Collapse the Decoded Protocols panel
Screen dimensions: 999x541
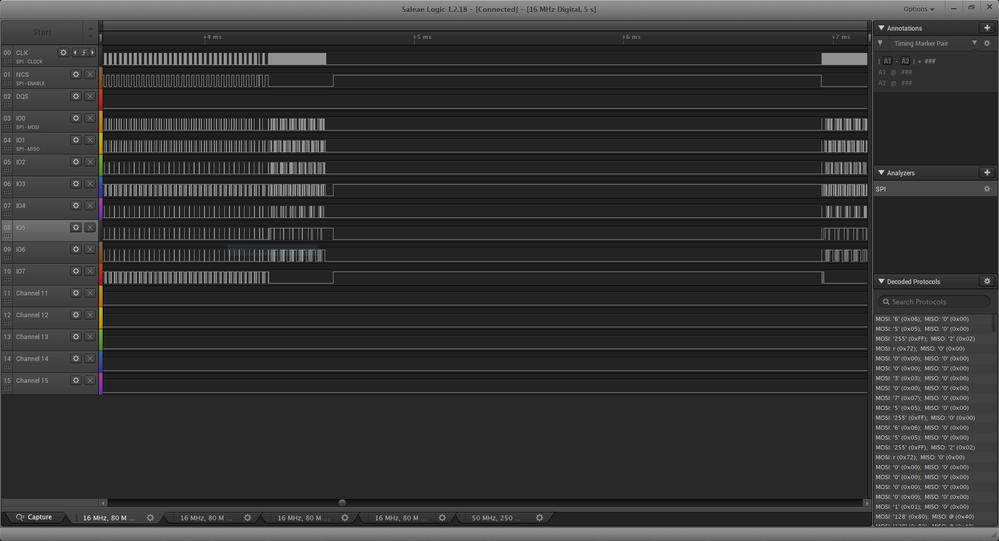point(881,281)
